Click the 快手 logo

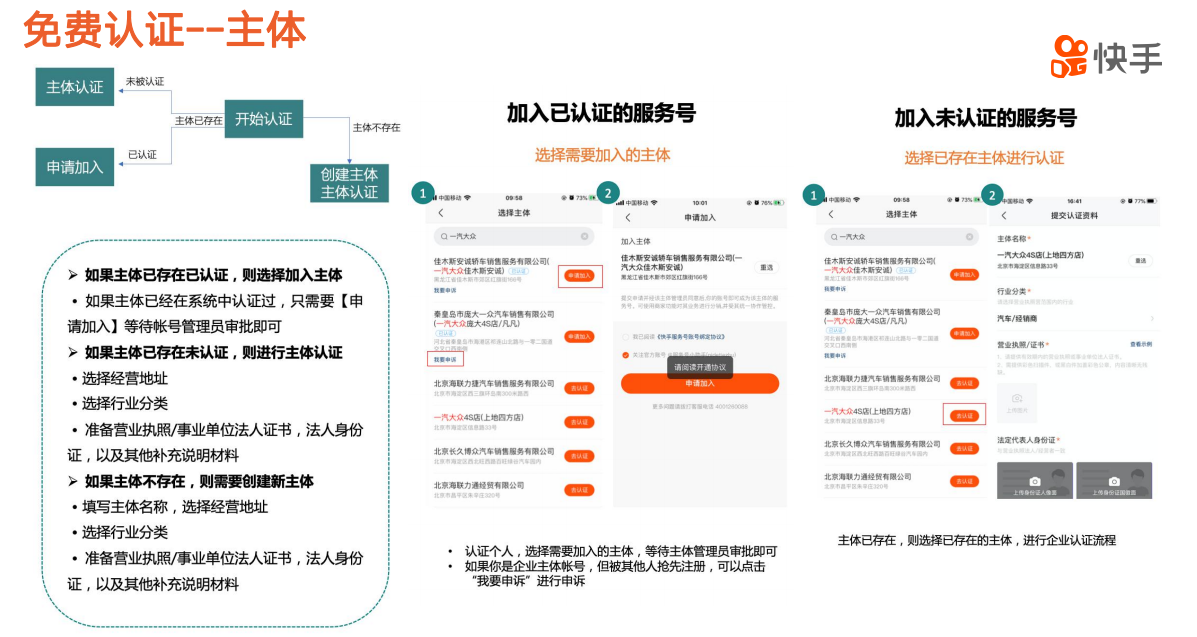[x=1106, y=57]
